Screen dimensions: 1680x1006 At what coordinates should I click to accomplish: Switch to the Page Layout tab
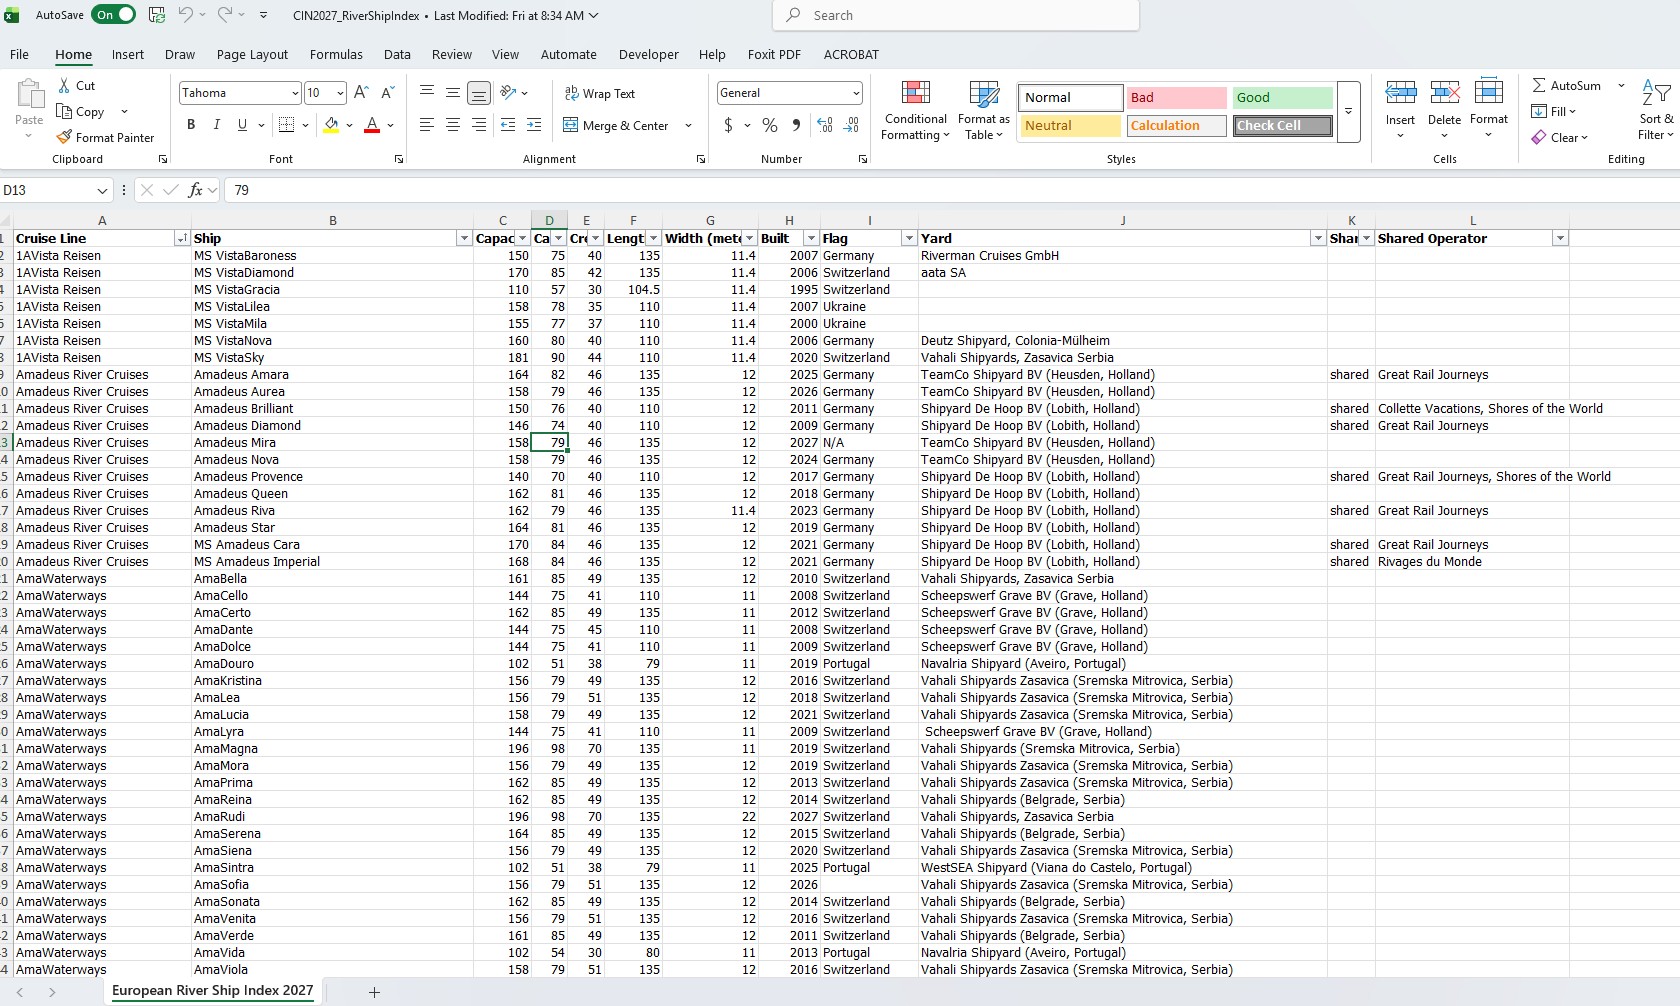252,55
